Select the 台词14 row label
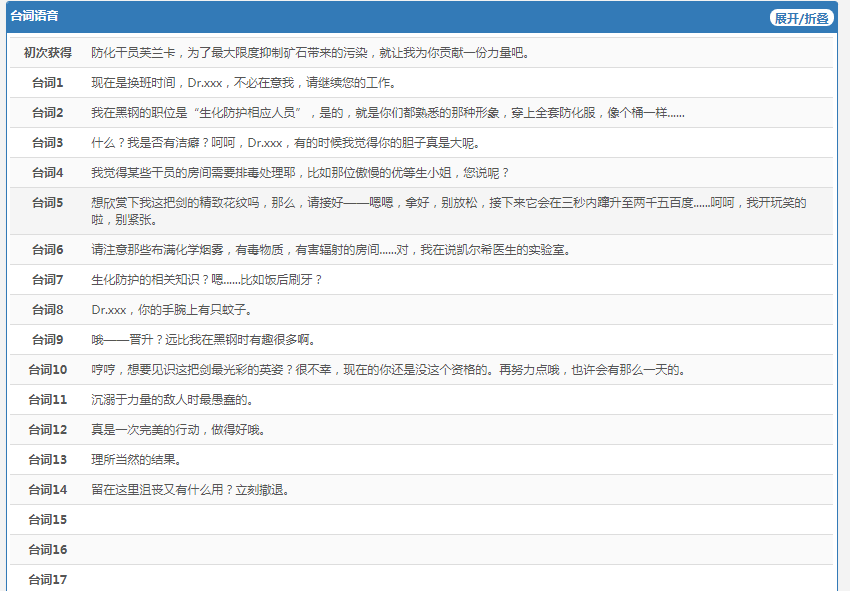Image resolution: width=853 pixels, height=591 pixels. tap(48, 490)
